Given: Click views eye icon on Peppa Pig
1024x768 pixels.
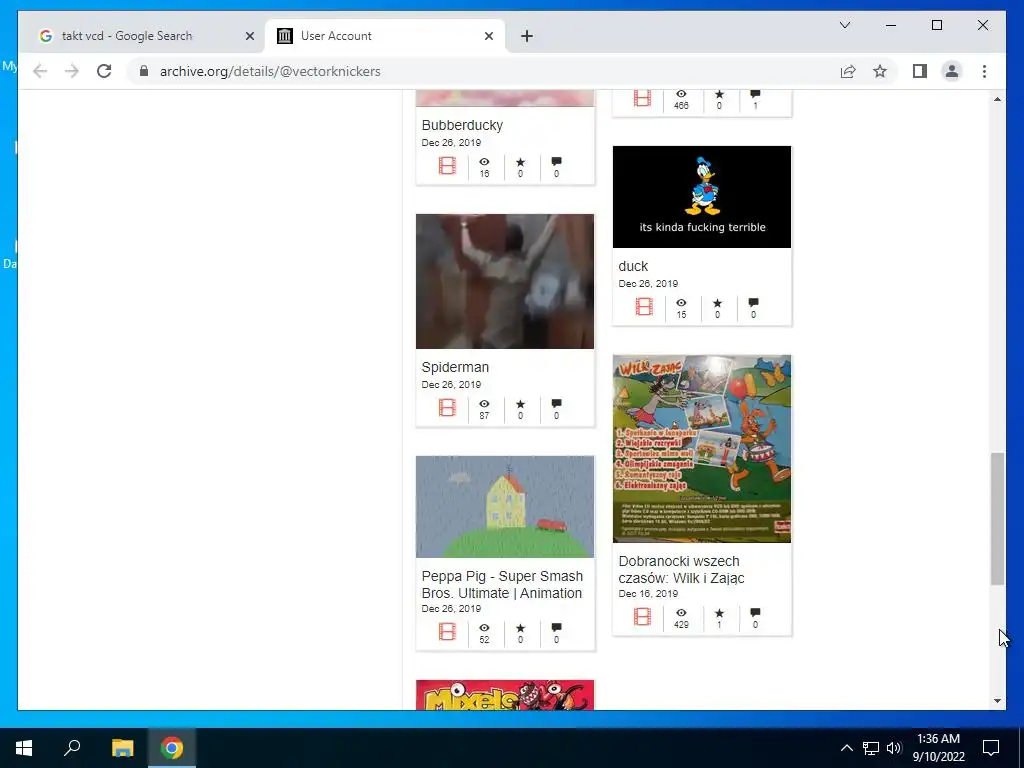Looking at the screenshot, I should tap(484, 628).
